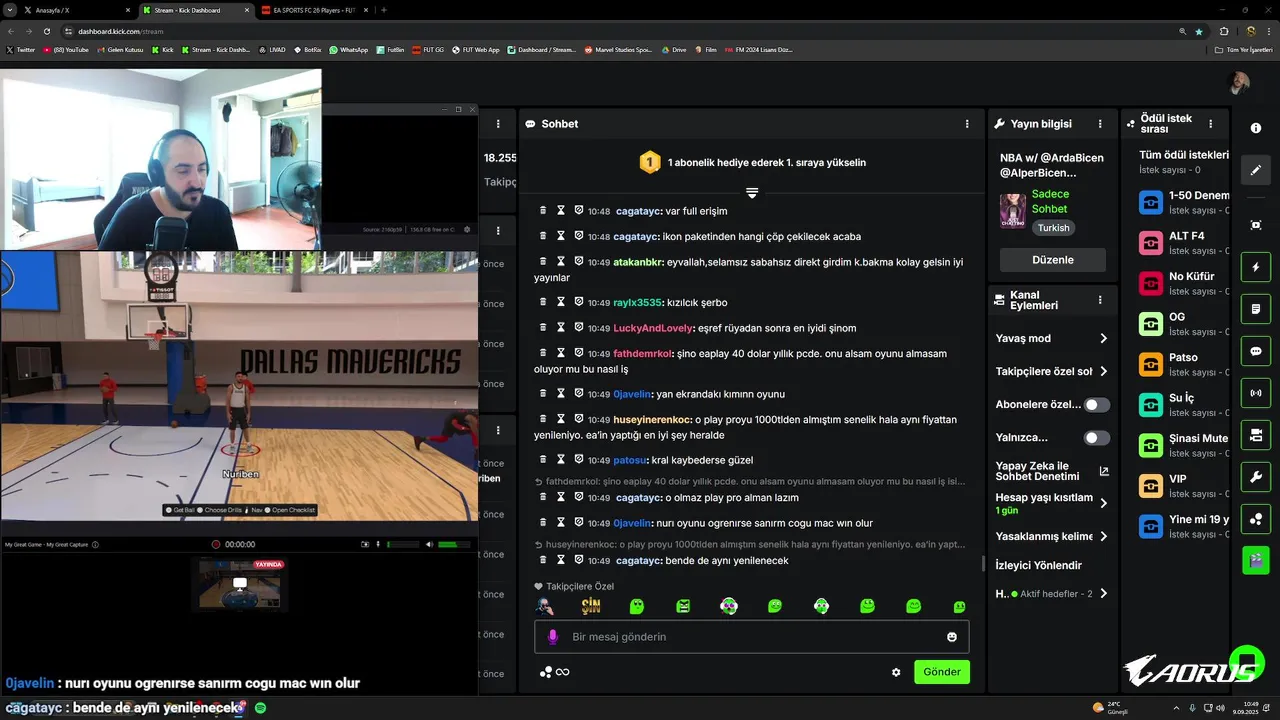Select the focus frame icon in right sidebar
This screenshot has width=1280, height=720.
[1256, 225]
